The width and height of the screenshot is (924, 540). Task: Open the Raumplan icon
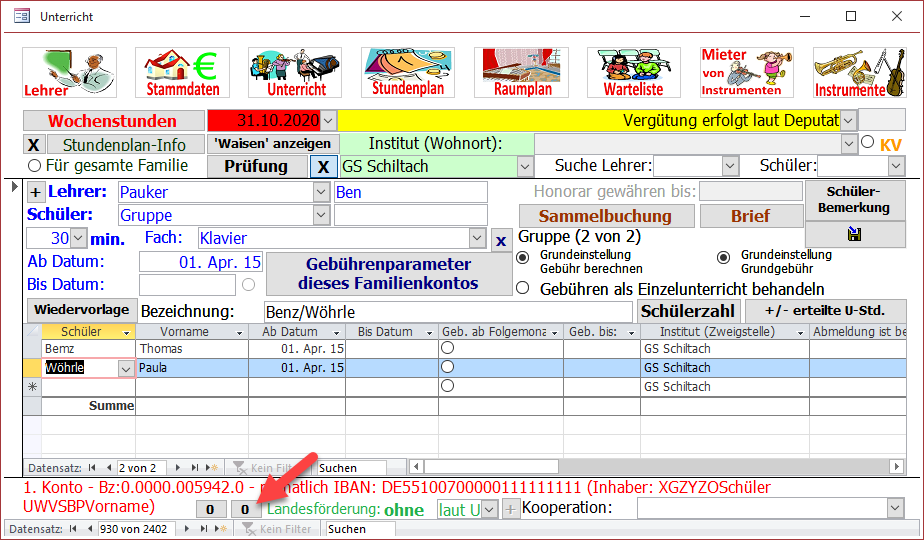coord(521,72)
